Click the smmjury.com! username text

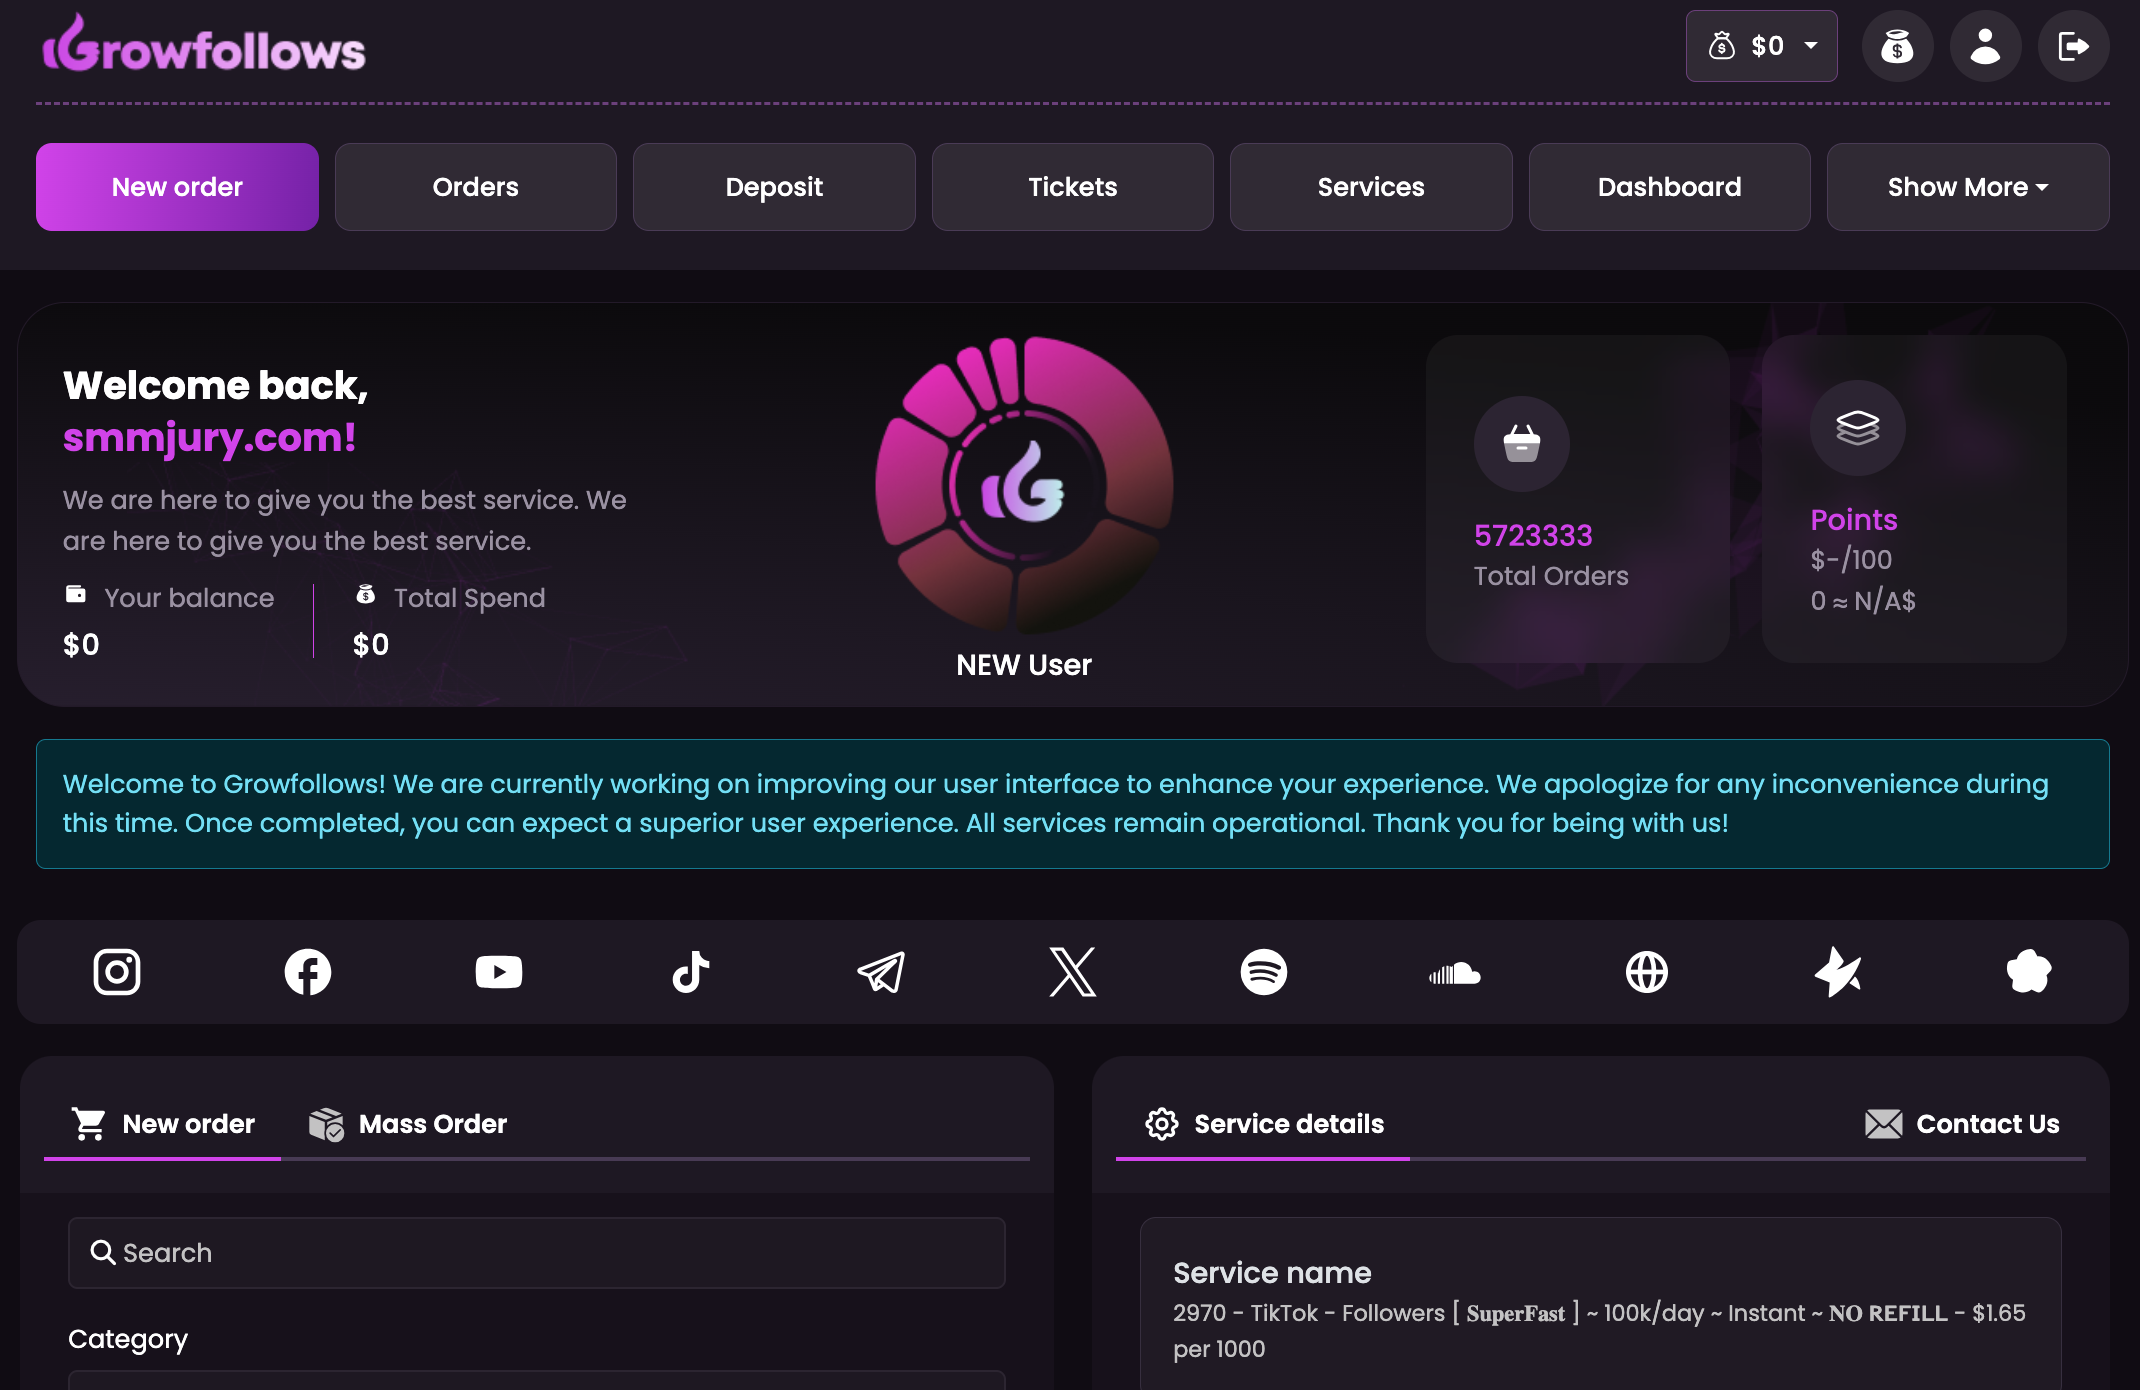[x=210, y=437]
